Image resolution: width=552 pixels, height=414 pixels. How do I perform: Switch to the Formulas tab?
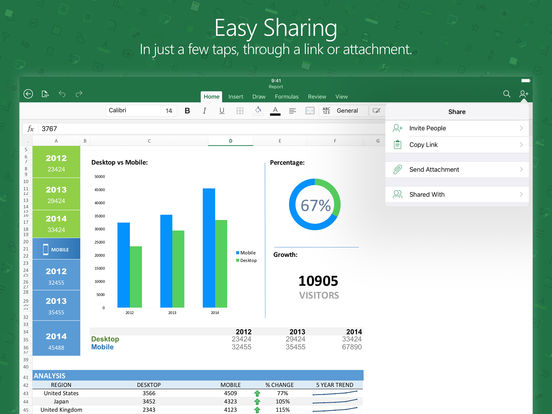[287, 96]
